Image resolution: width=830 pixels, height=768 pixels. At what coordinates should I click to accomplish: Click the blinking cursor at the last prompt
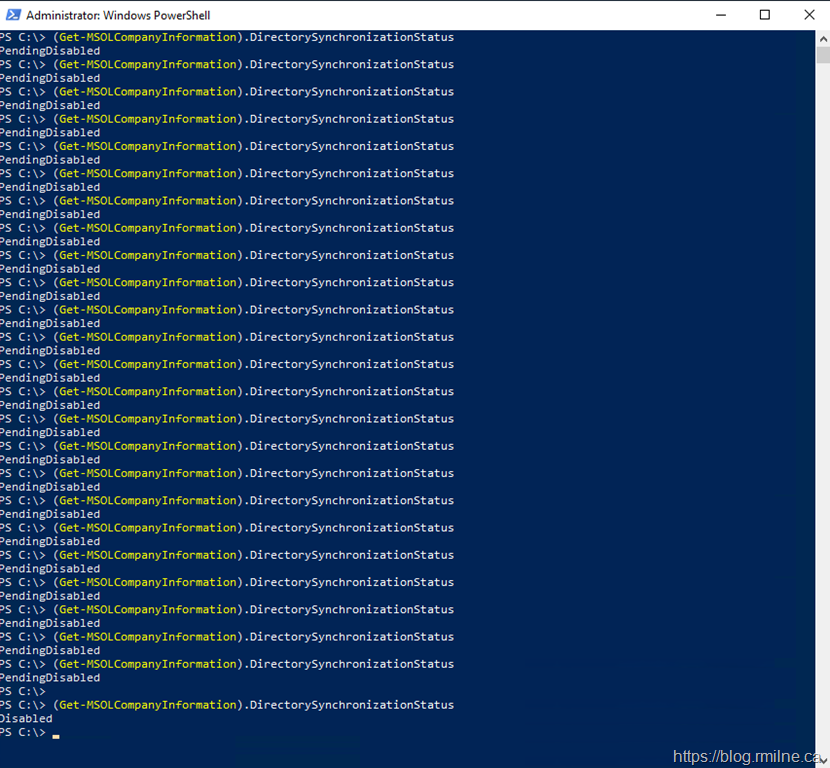[57, 735]
